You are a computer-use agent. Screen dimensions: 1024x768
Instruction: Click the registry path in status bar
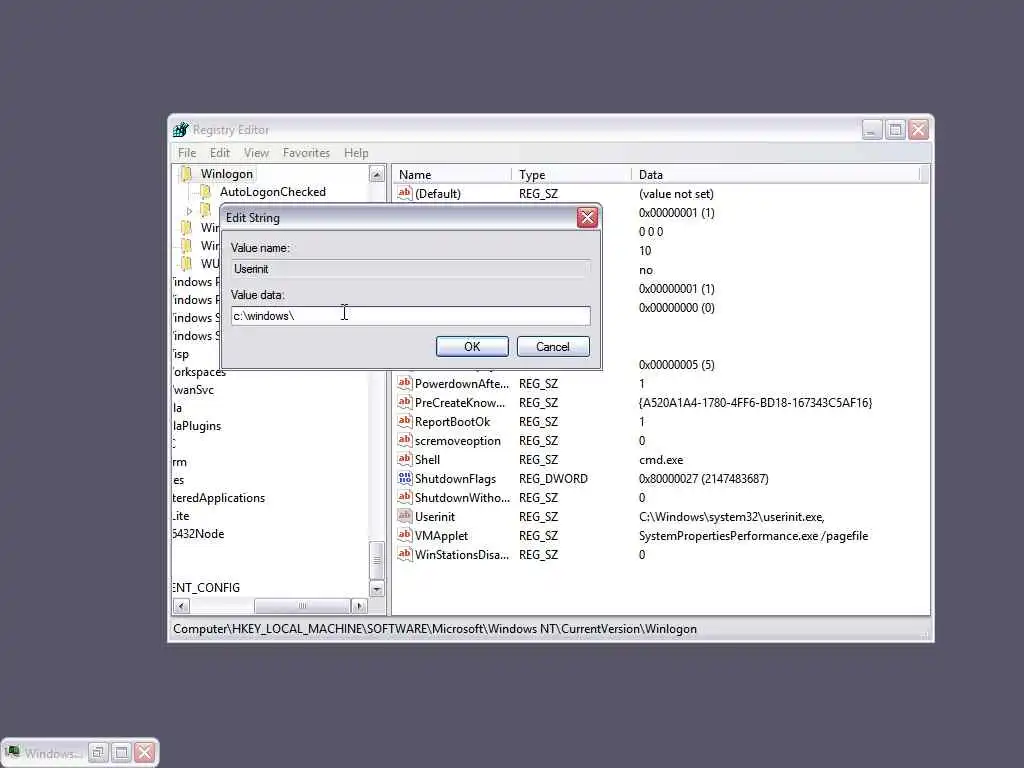pyautogui.click(x=435, y=629)
